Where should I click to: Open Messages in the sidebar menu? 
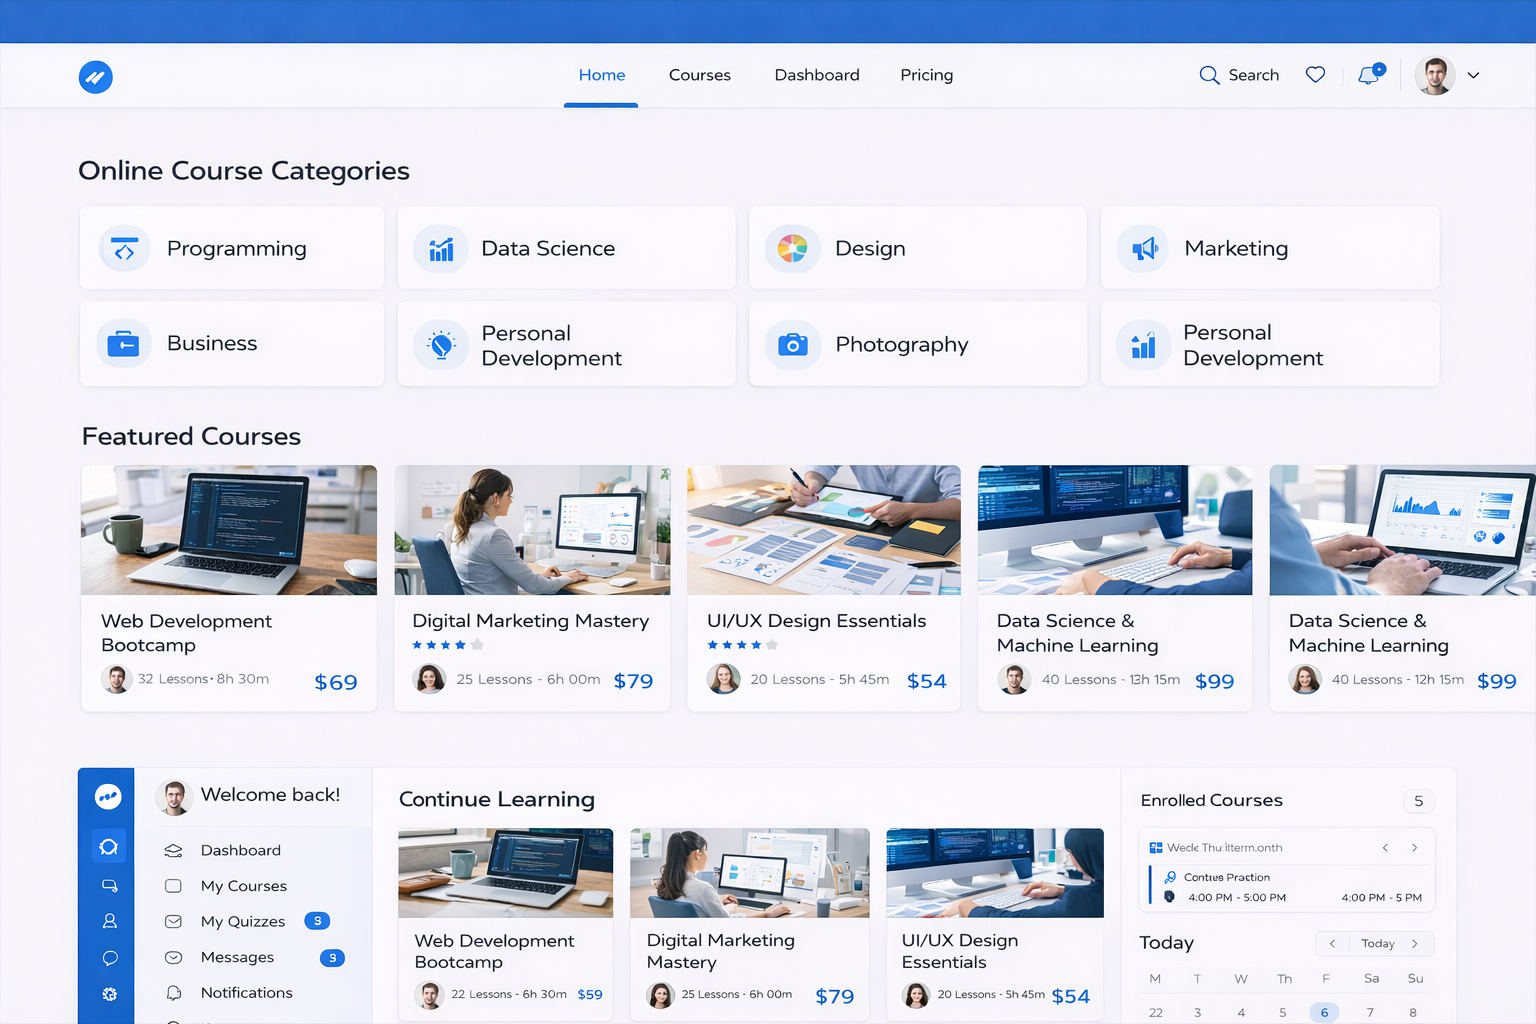tap(237, 957)
